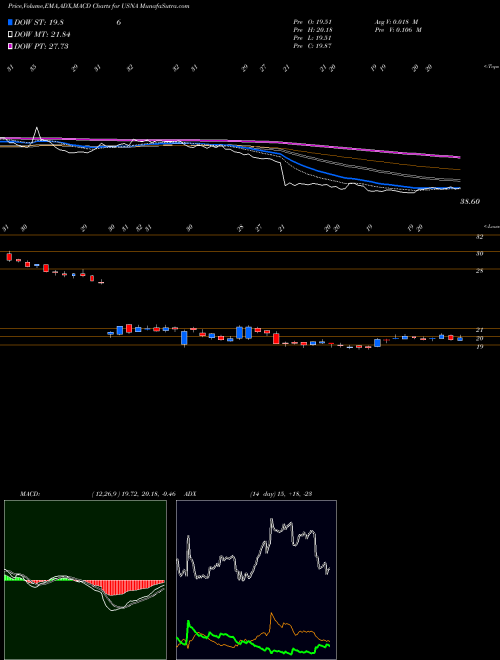This screenshot has width=500, height=660.
Task: Click the number 6 beside DOW ST
Action: (x=119, y=23)
